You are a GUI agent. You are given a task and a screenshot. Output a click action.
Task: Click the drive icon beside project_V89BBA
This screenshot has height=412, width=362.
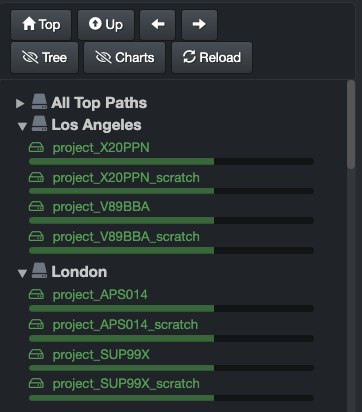coord(36,207)
